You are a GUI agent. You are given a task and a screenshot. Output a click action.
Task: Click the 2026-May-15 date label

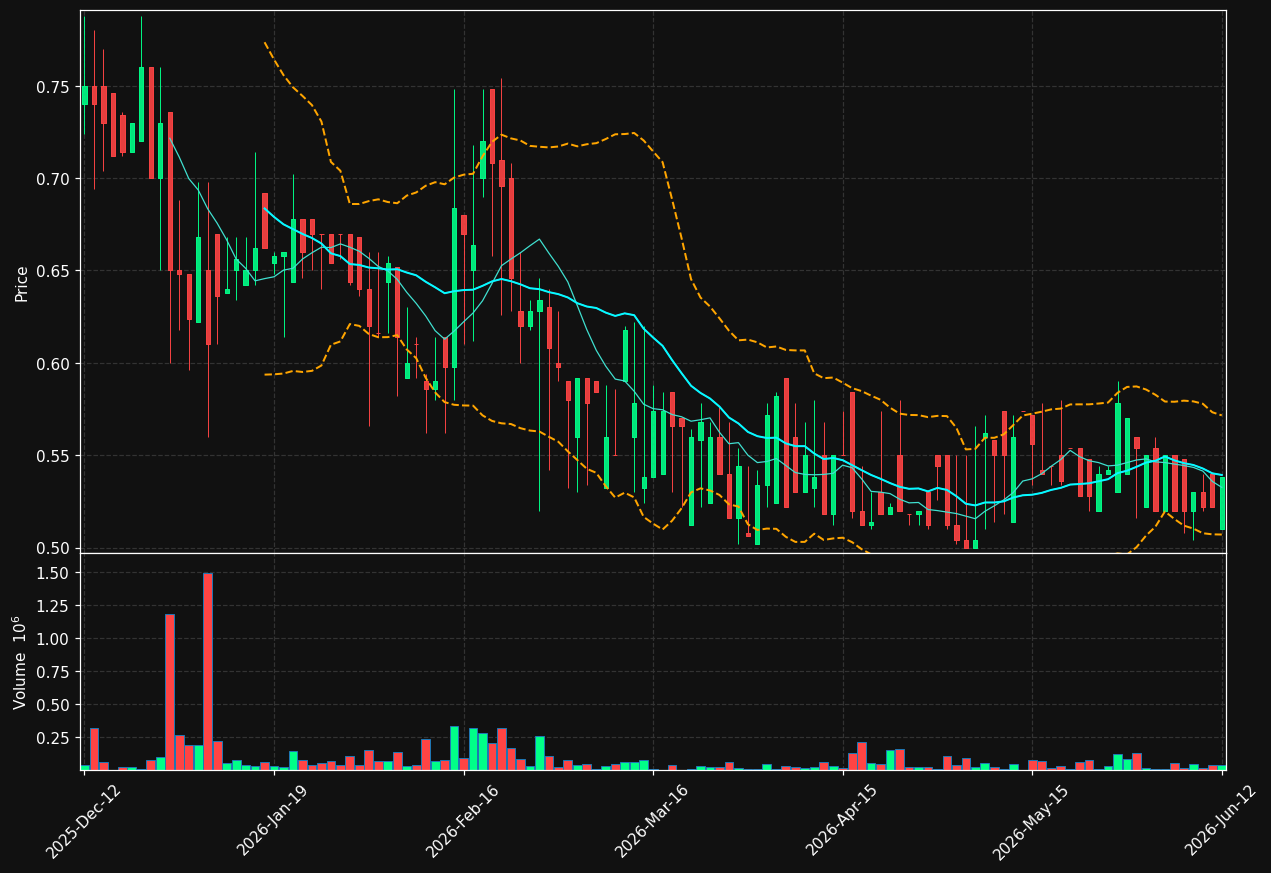click(x=1031, y=820)
